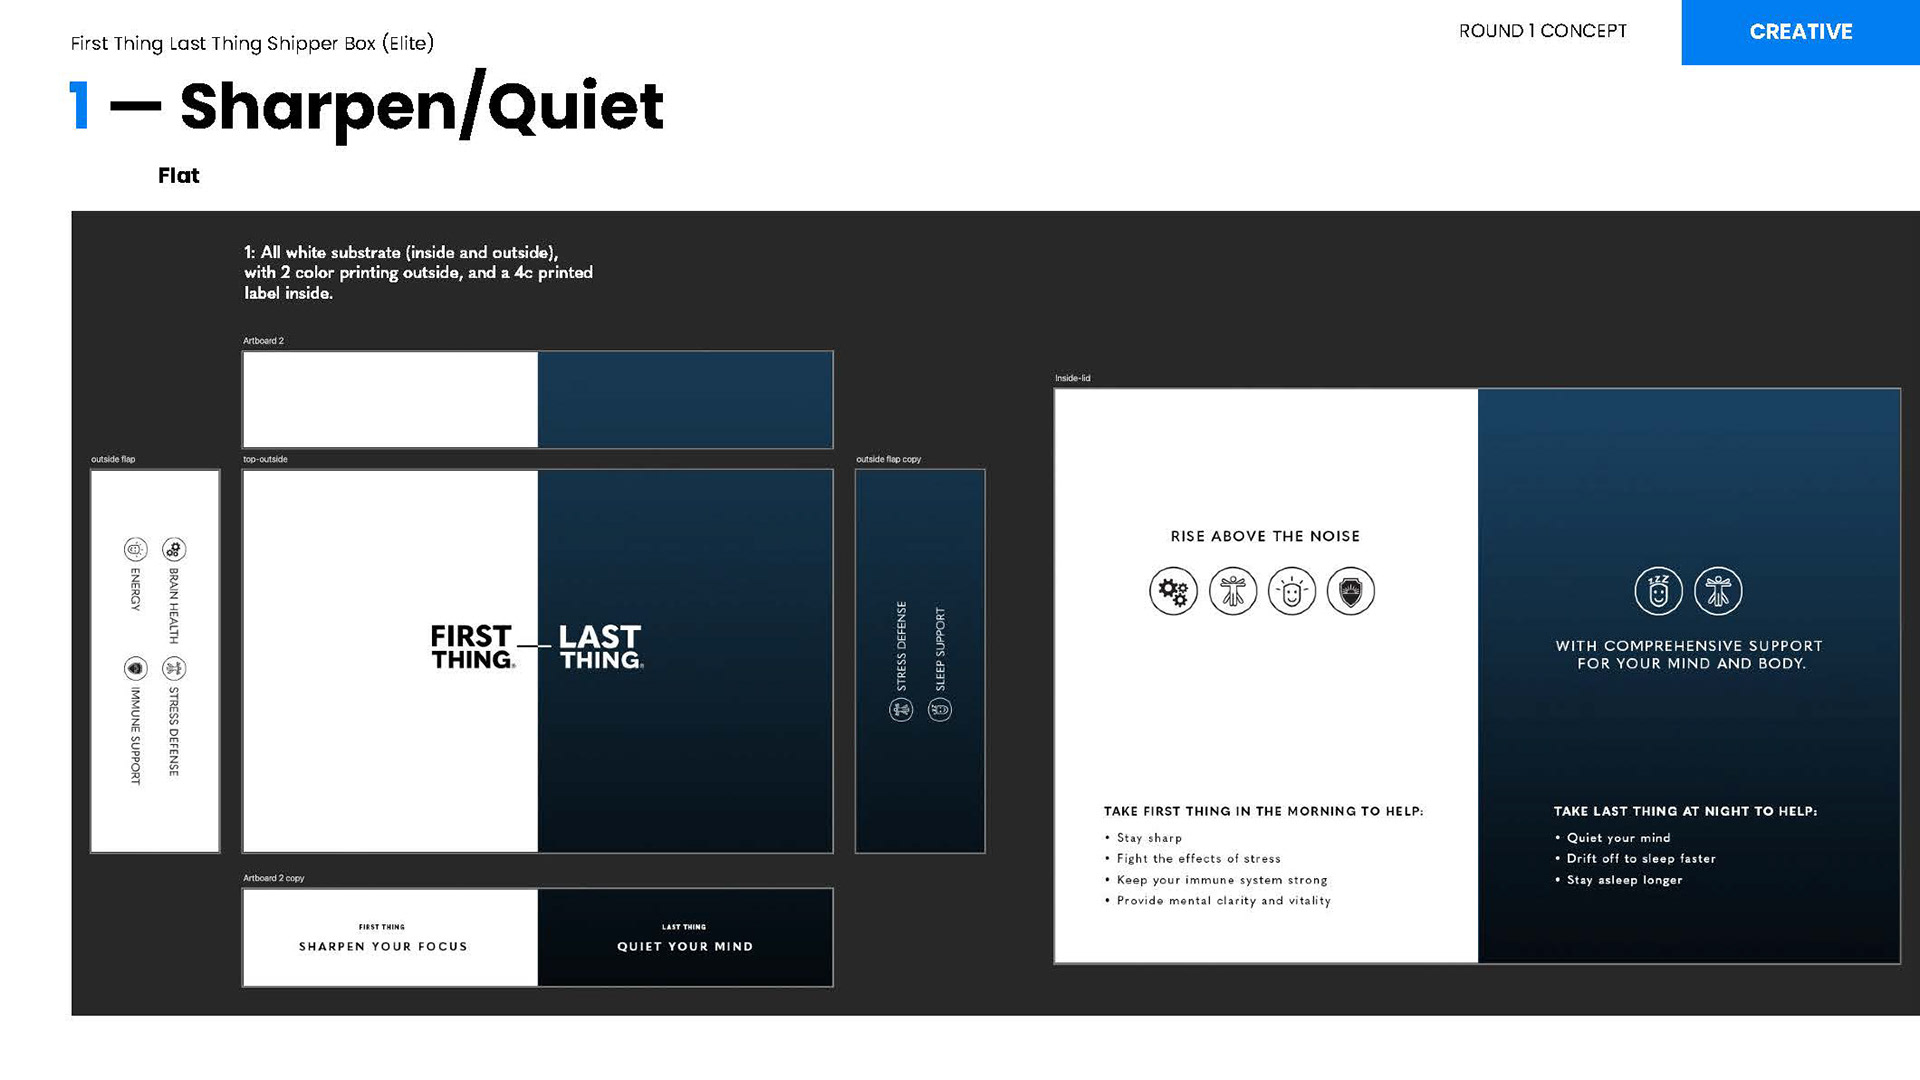Image resolution: width=1920 pixels, height=1080 pixels.
Task: Click the sleeping face zzz icon on blue panel
Action: click(x=1658, y=591)
